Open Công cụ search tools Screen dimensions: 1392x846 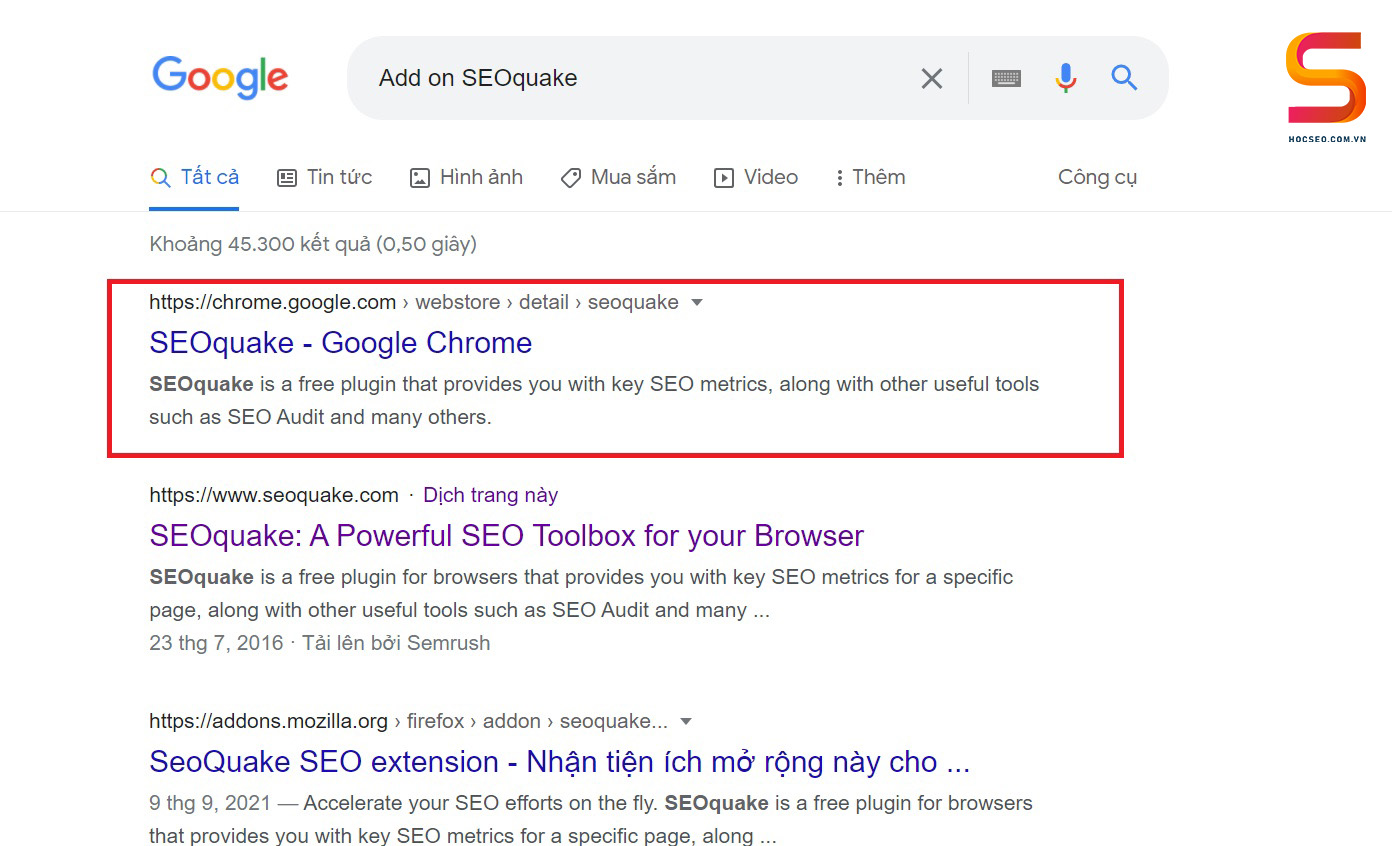1097,177
